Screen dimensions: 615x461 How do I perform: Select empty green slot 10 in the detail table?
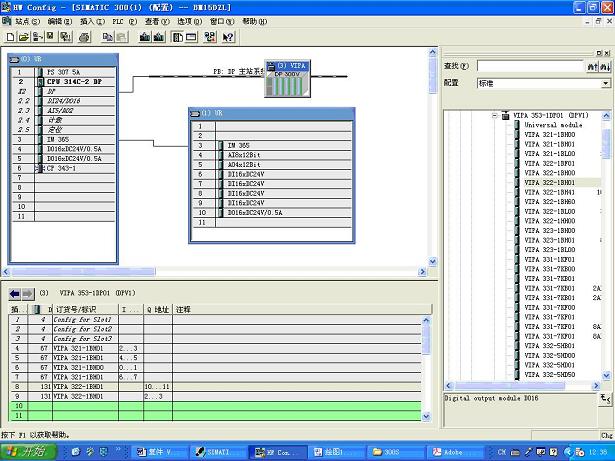tap(215, 406)
